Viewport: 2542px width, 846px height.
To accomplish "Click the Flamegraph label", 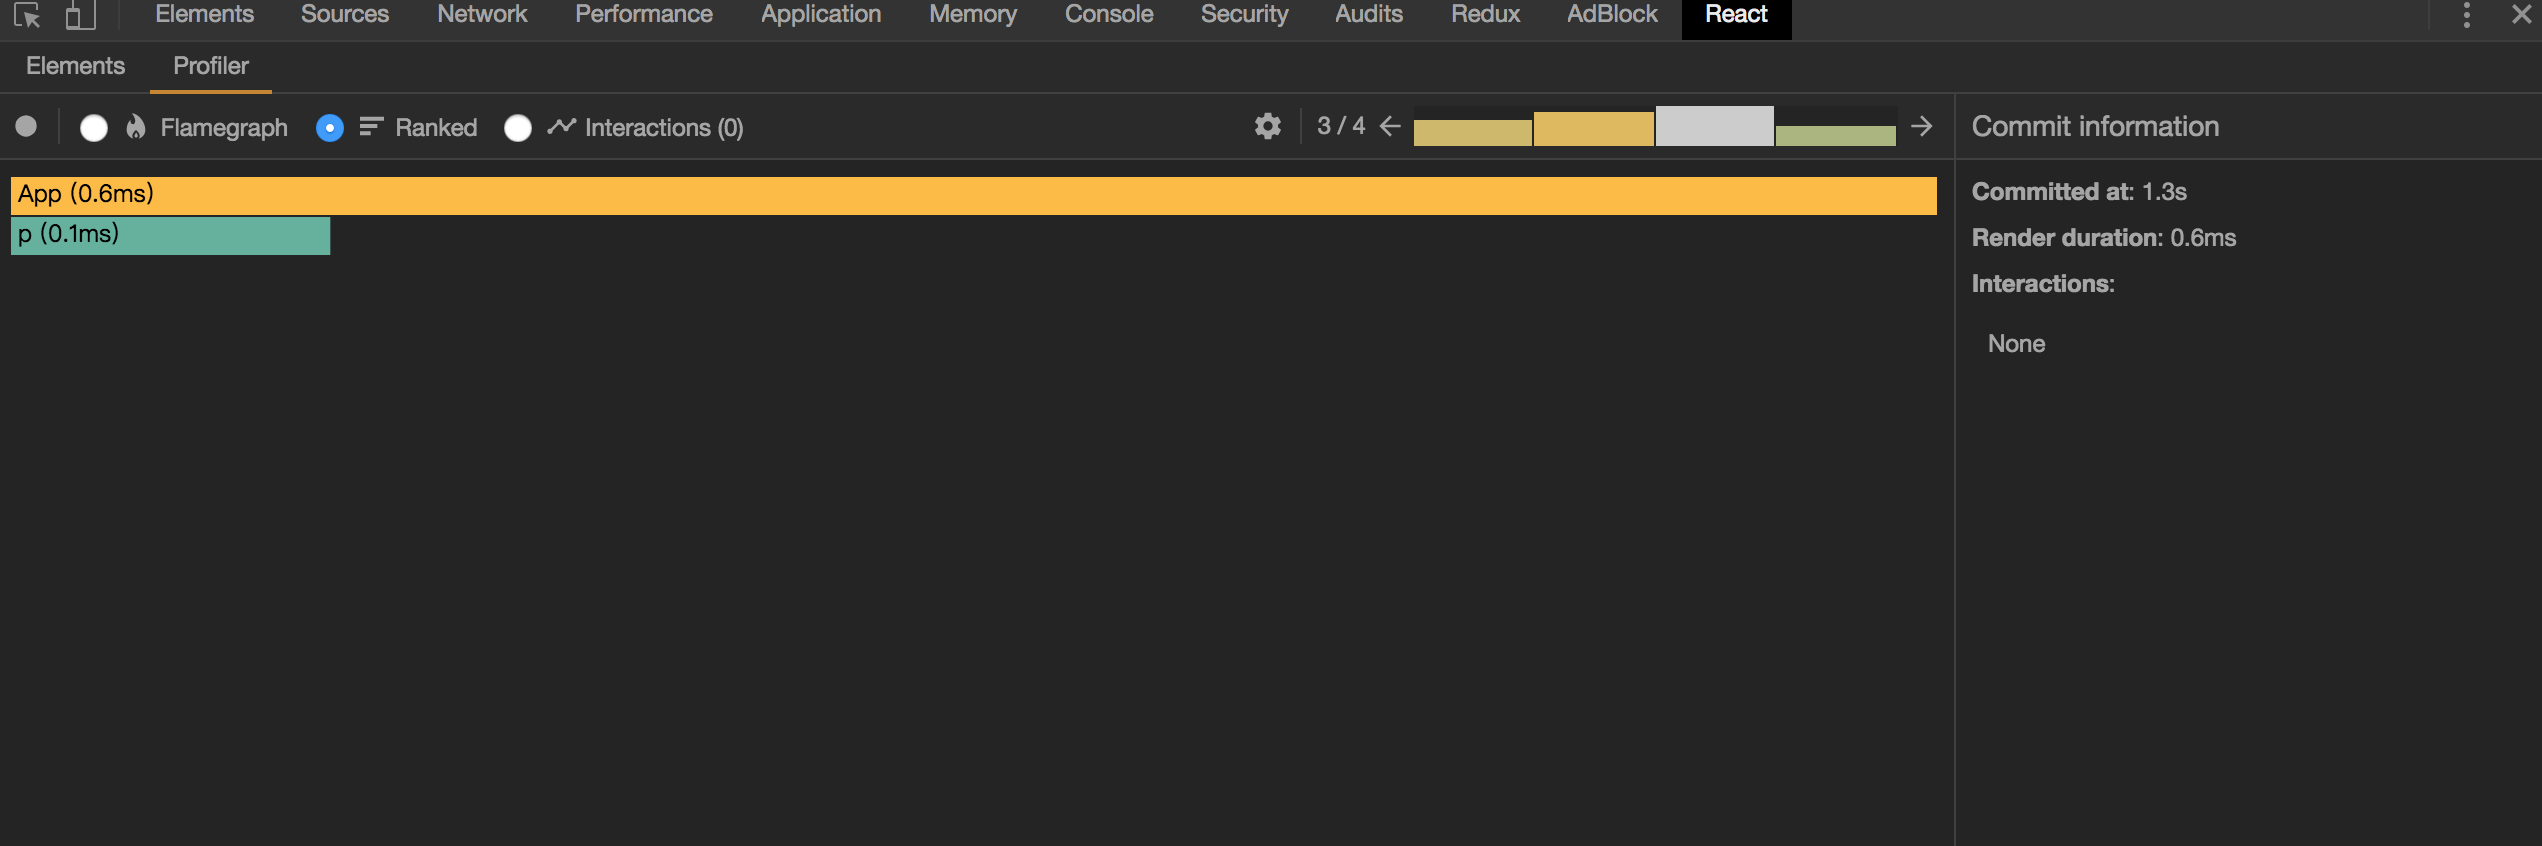I will click(x=224, y=128).
